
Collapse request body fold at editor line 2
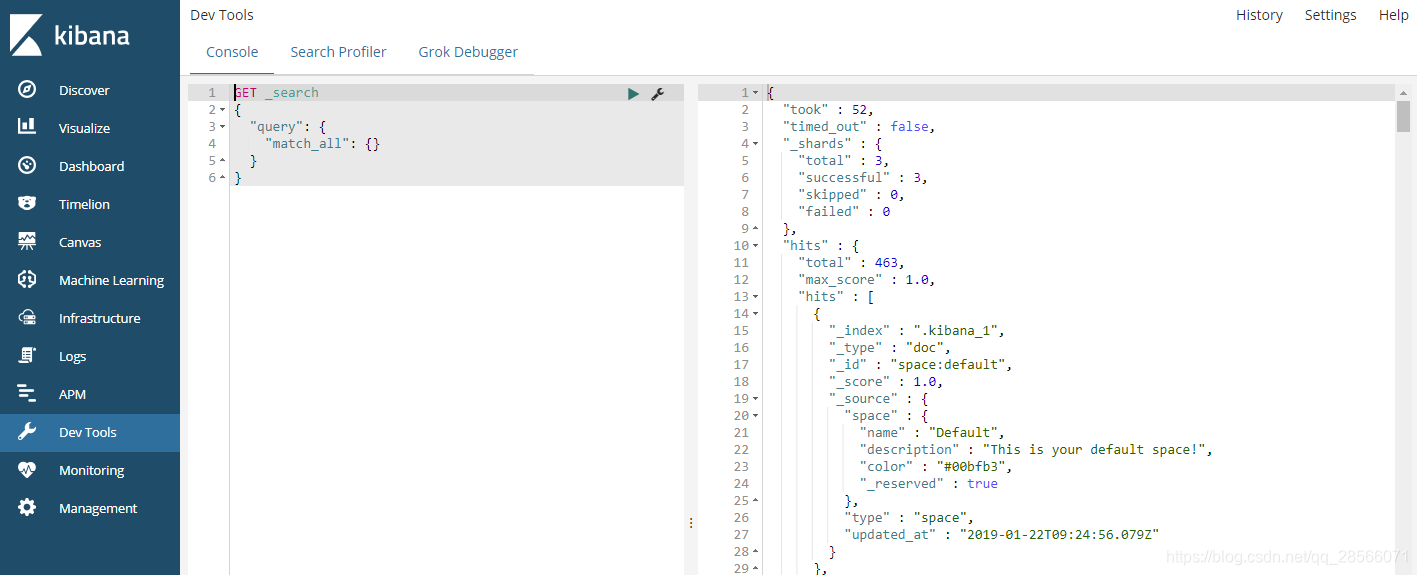point(222,110)
